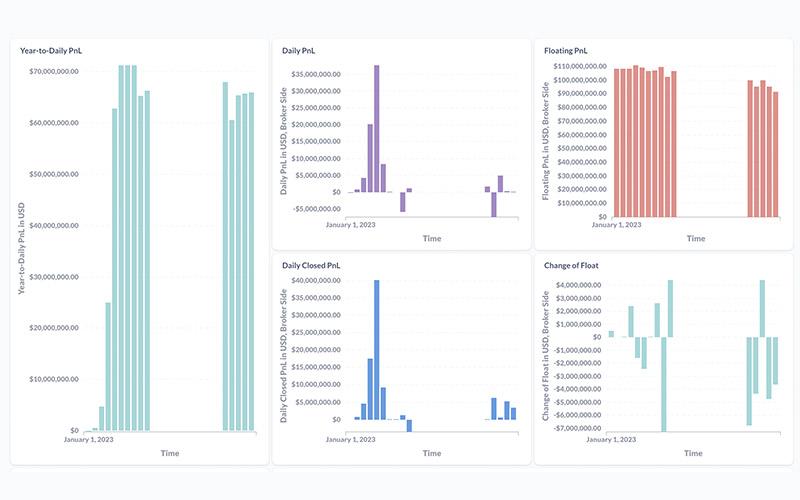The height and width of the screenshot is (500, 800).
Task: Select tallest blue bar in Daily Closed PnL
Action: [377, 350]
